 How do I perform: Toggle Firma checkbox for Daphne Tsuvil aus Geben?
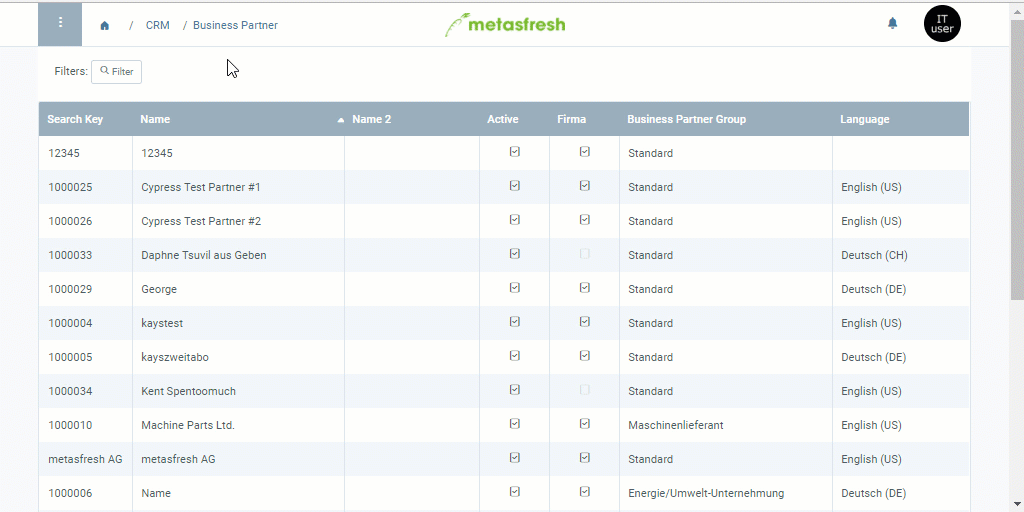click(584, 253)
